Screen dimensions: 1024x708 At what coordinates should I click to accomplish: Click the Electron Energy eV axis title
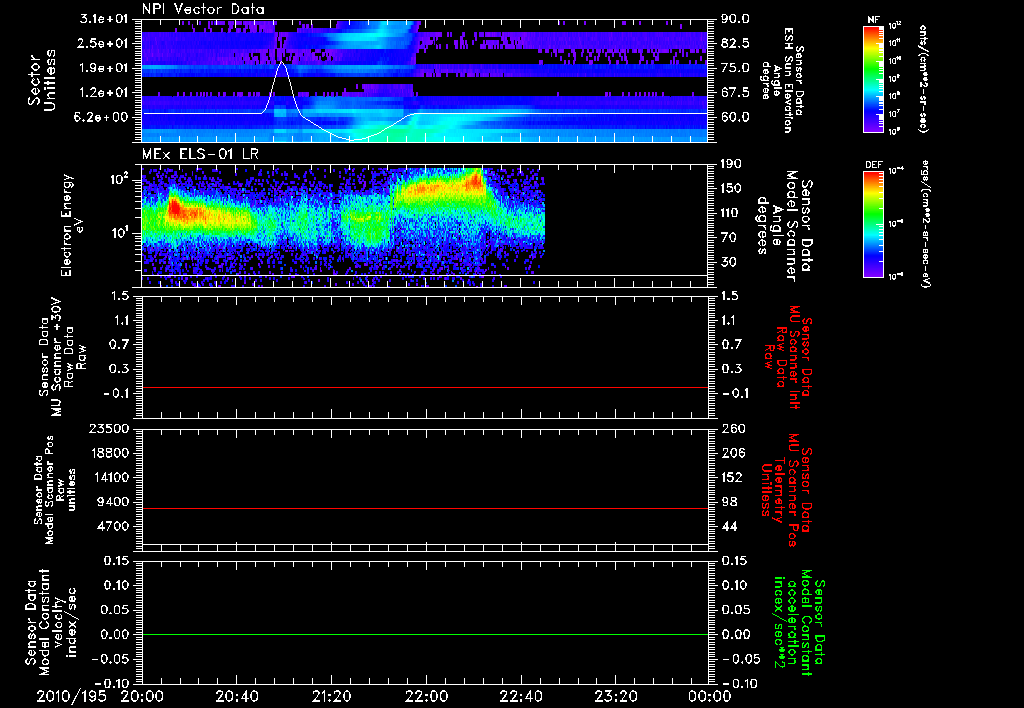point(73,225)
